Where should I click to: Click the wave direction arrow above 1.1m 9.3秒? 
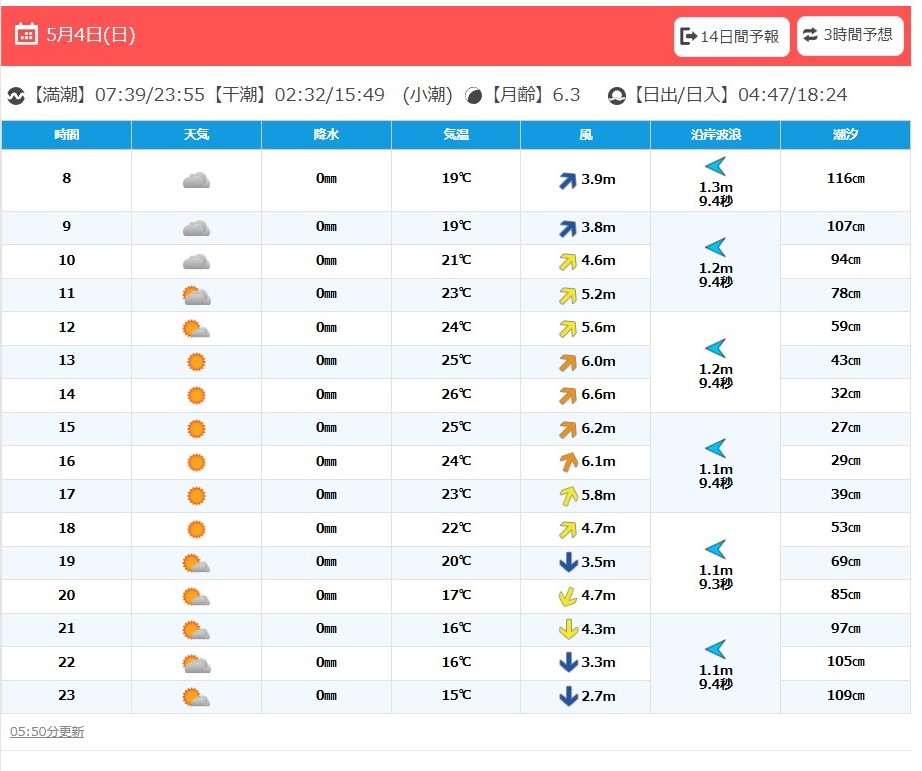[716, 549]
